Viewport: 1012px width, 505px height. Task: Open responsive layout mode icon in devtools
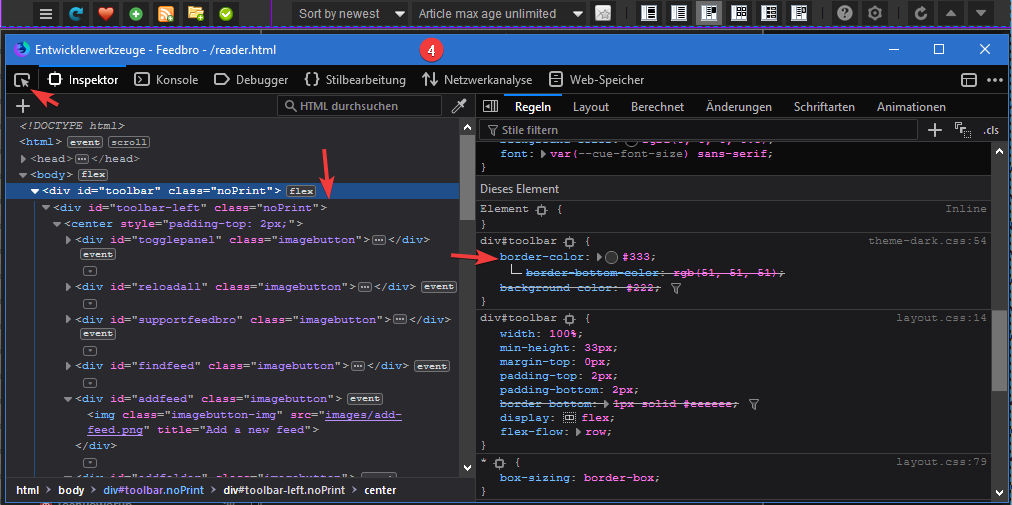point(968,80)
